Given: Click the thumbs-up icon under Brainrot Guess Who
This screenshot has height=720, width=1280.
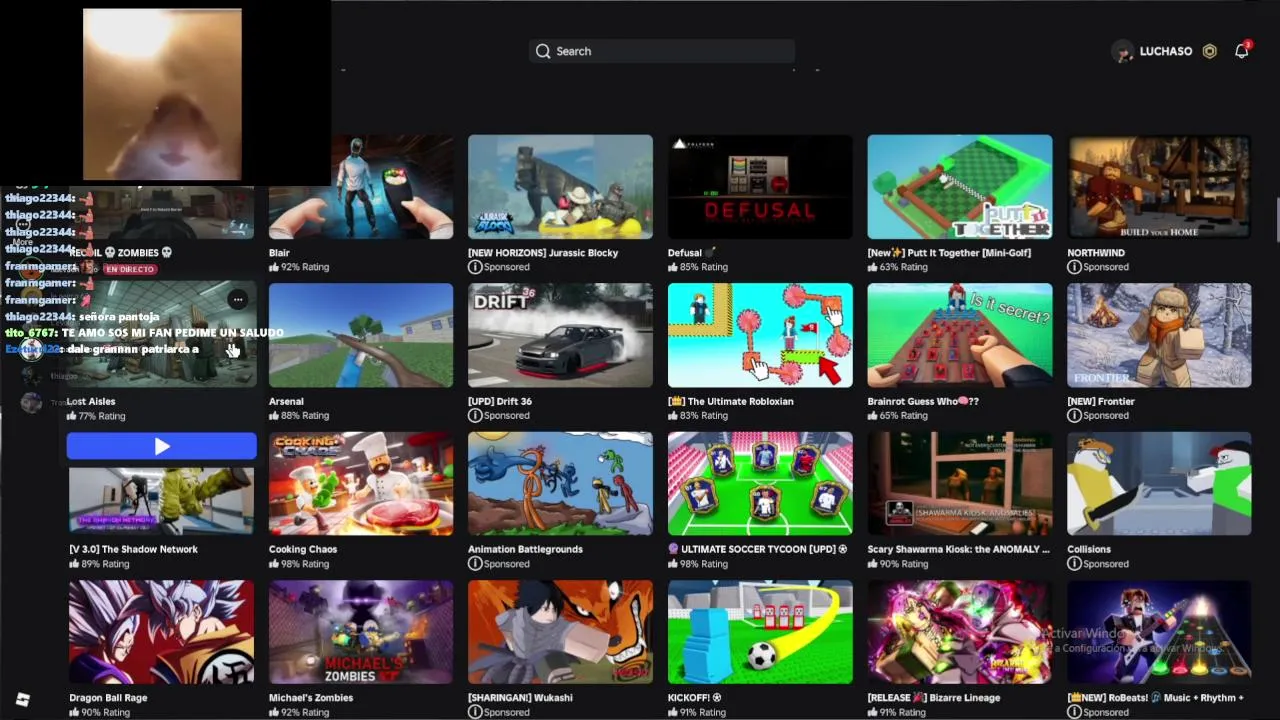Looking at the screenshot, I should (873, 415).
